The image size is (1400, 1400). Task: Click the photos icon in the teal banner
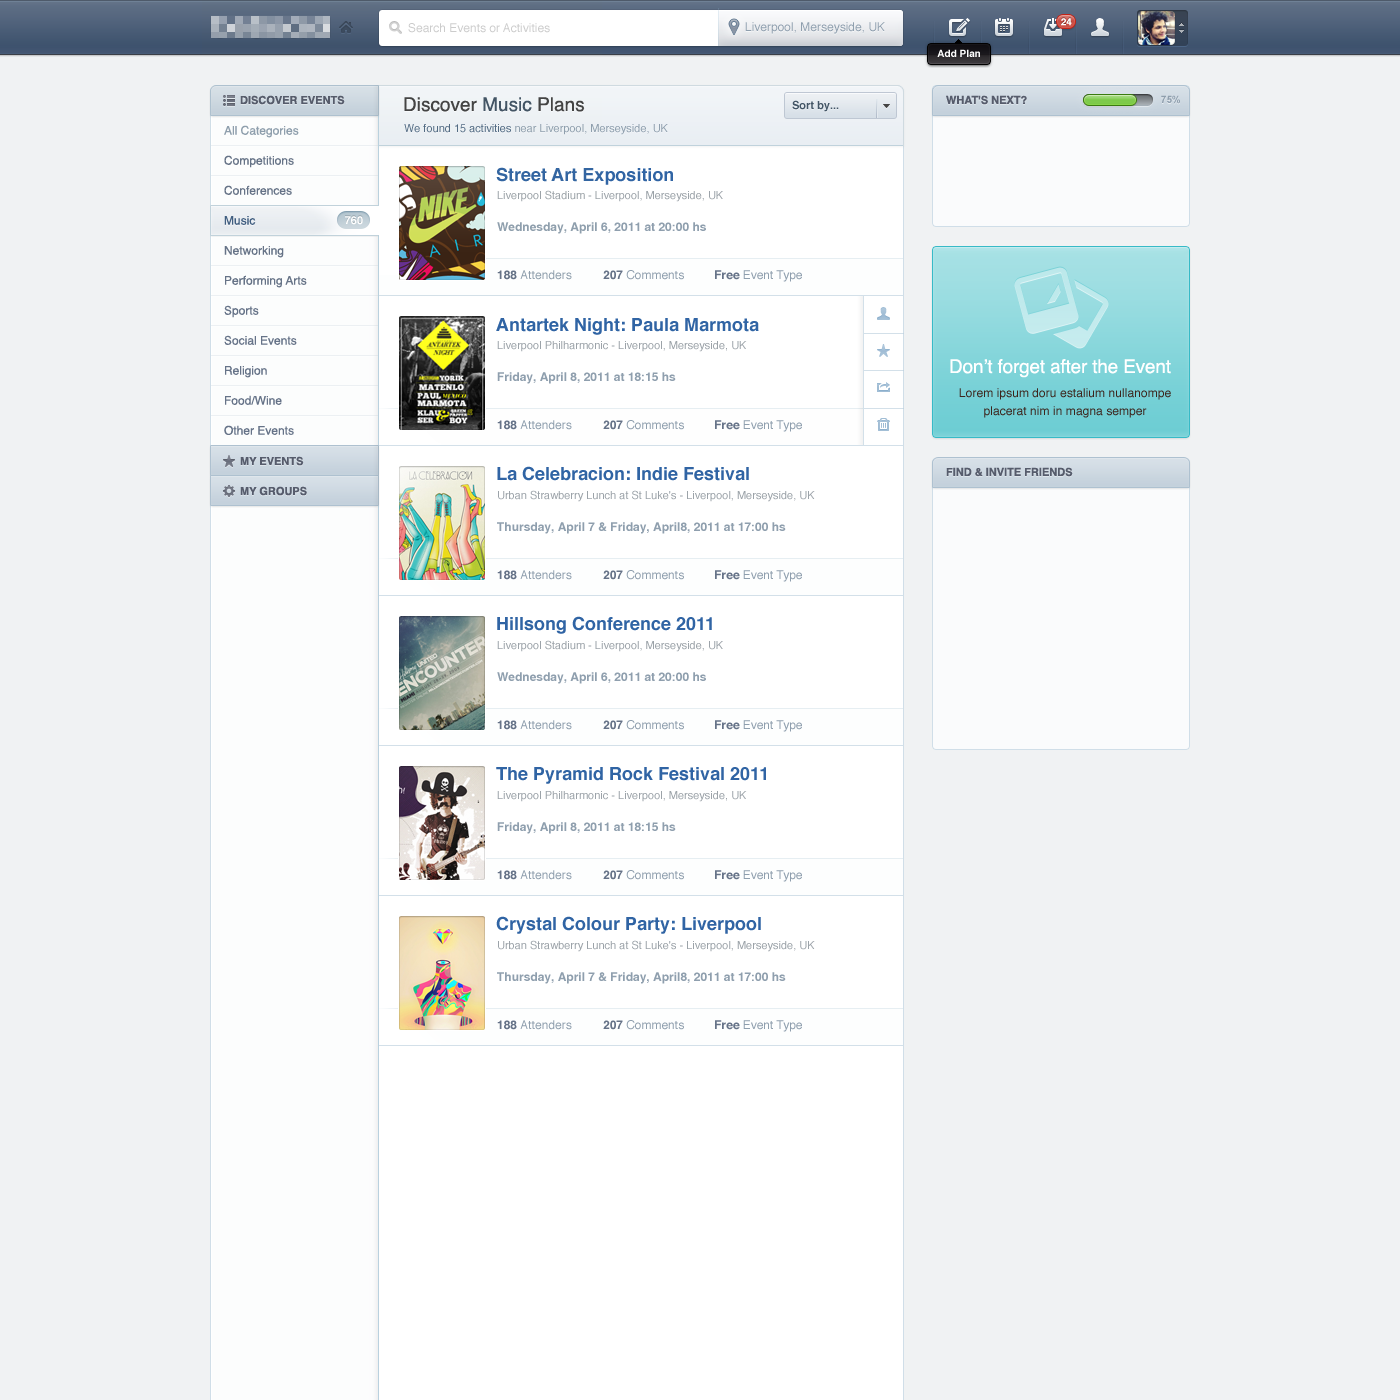pos(1061,307)
